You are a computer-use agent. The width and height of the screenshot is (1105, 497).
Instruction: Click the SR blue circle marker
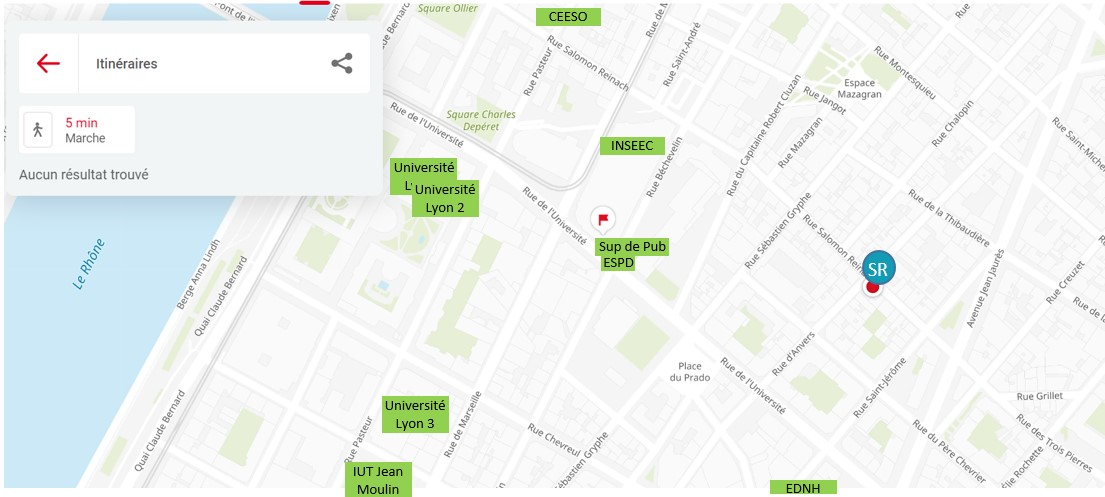click(x=878, y=268)
